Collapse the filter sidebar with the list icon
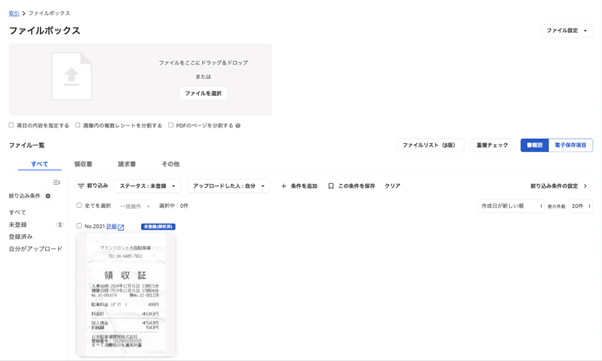 pyautogui.click(x=57, y=182)
